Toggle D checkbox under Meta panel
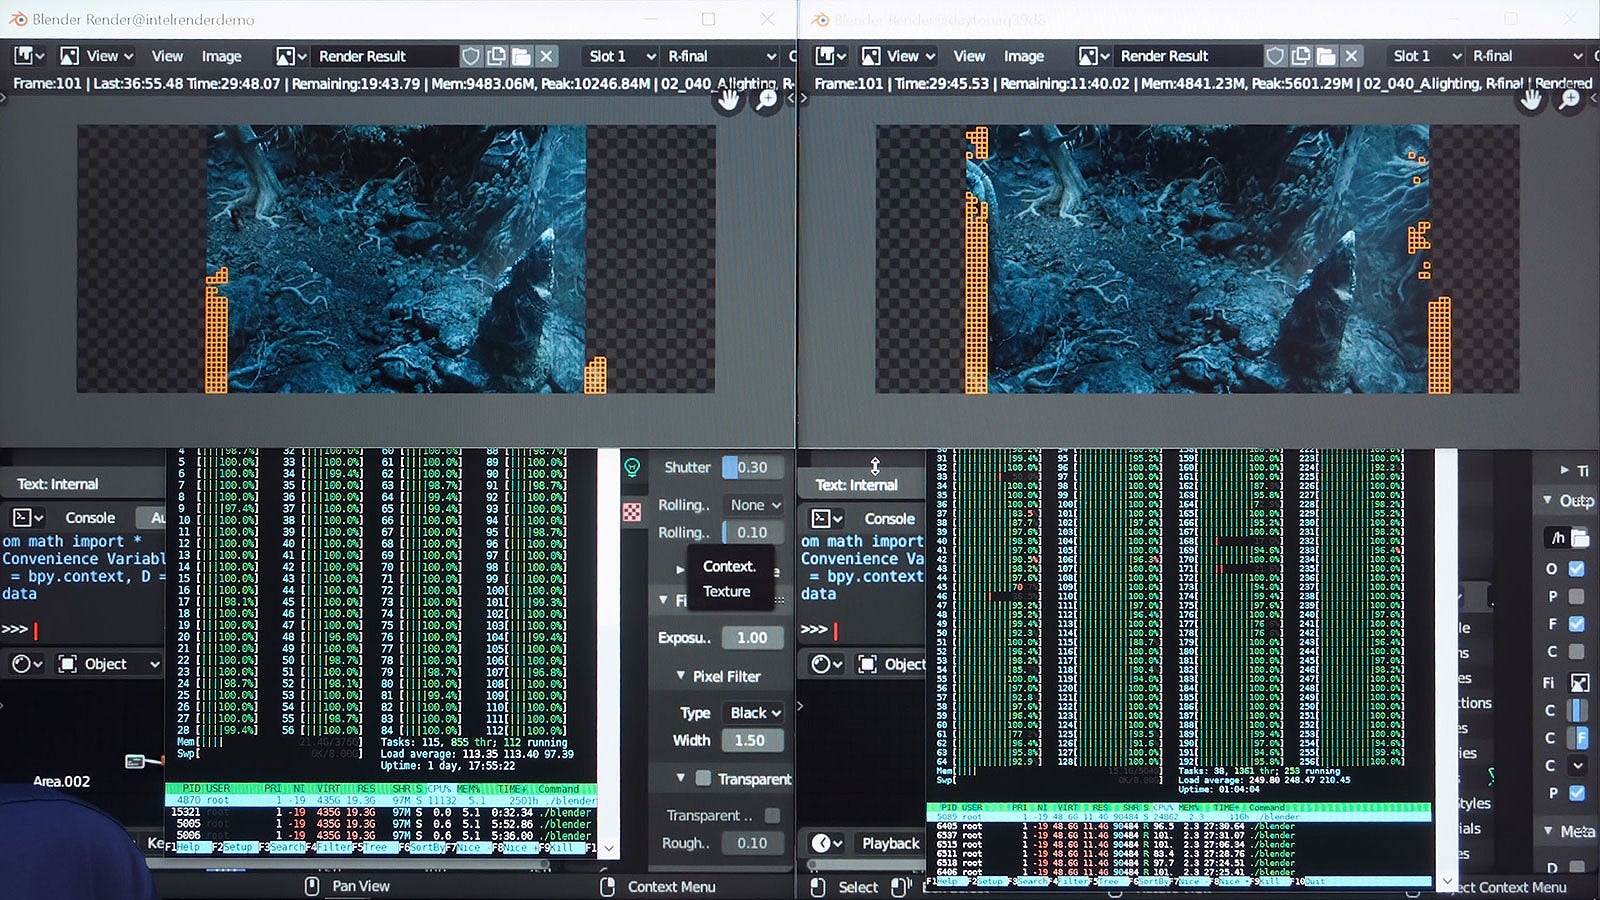 point(1576,867)
